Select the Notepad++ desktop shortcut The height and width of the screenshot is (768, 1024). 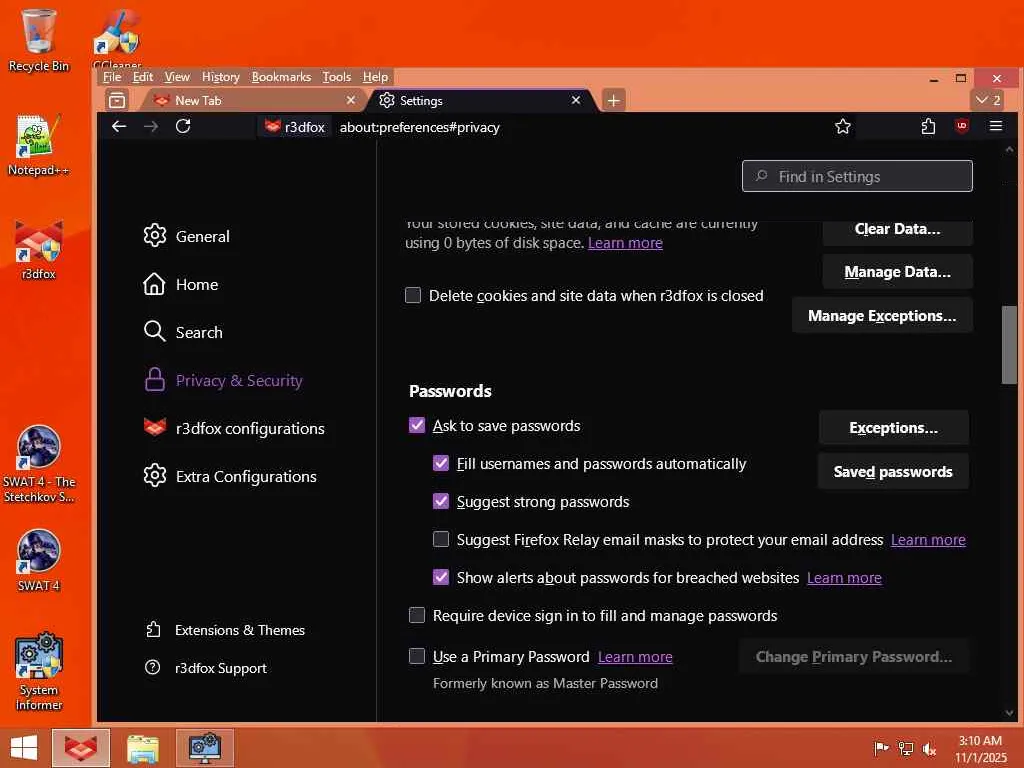39,146
